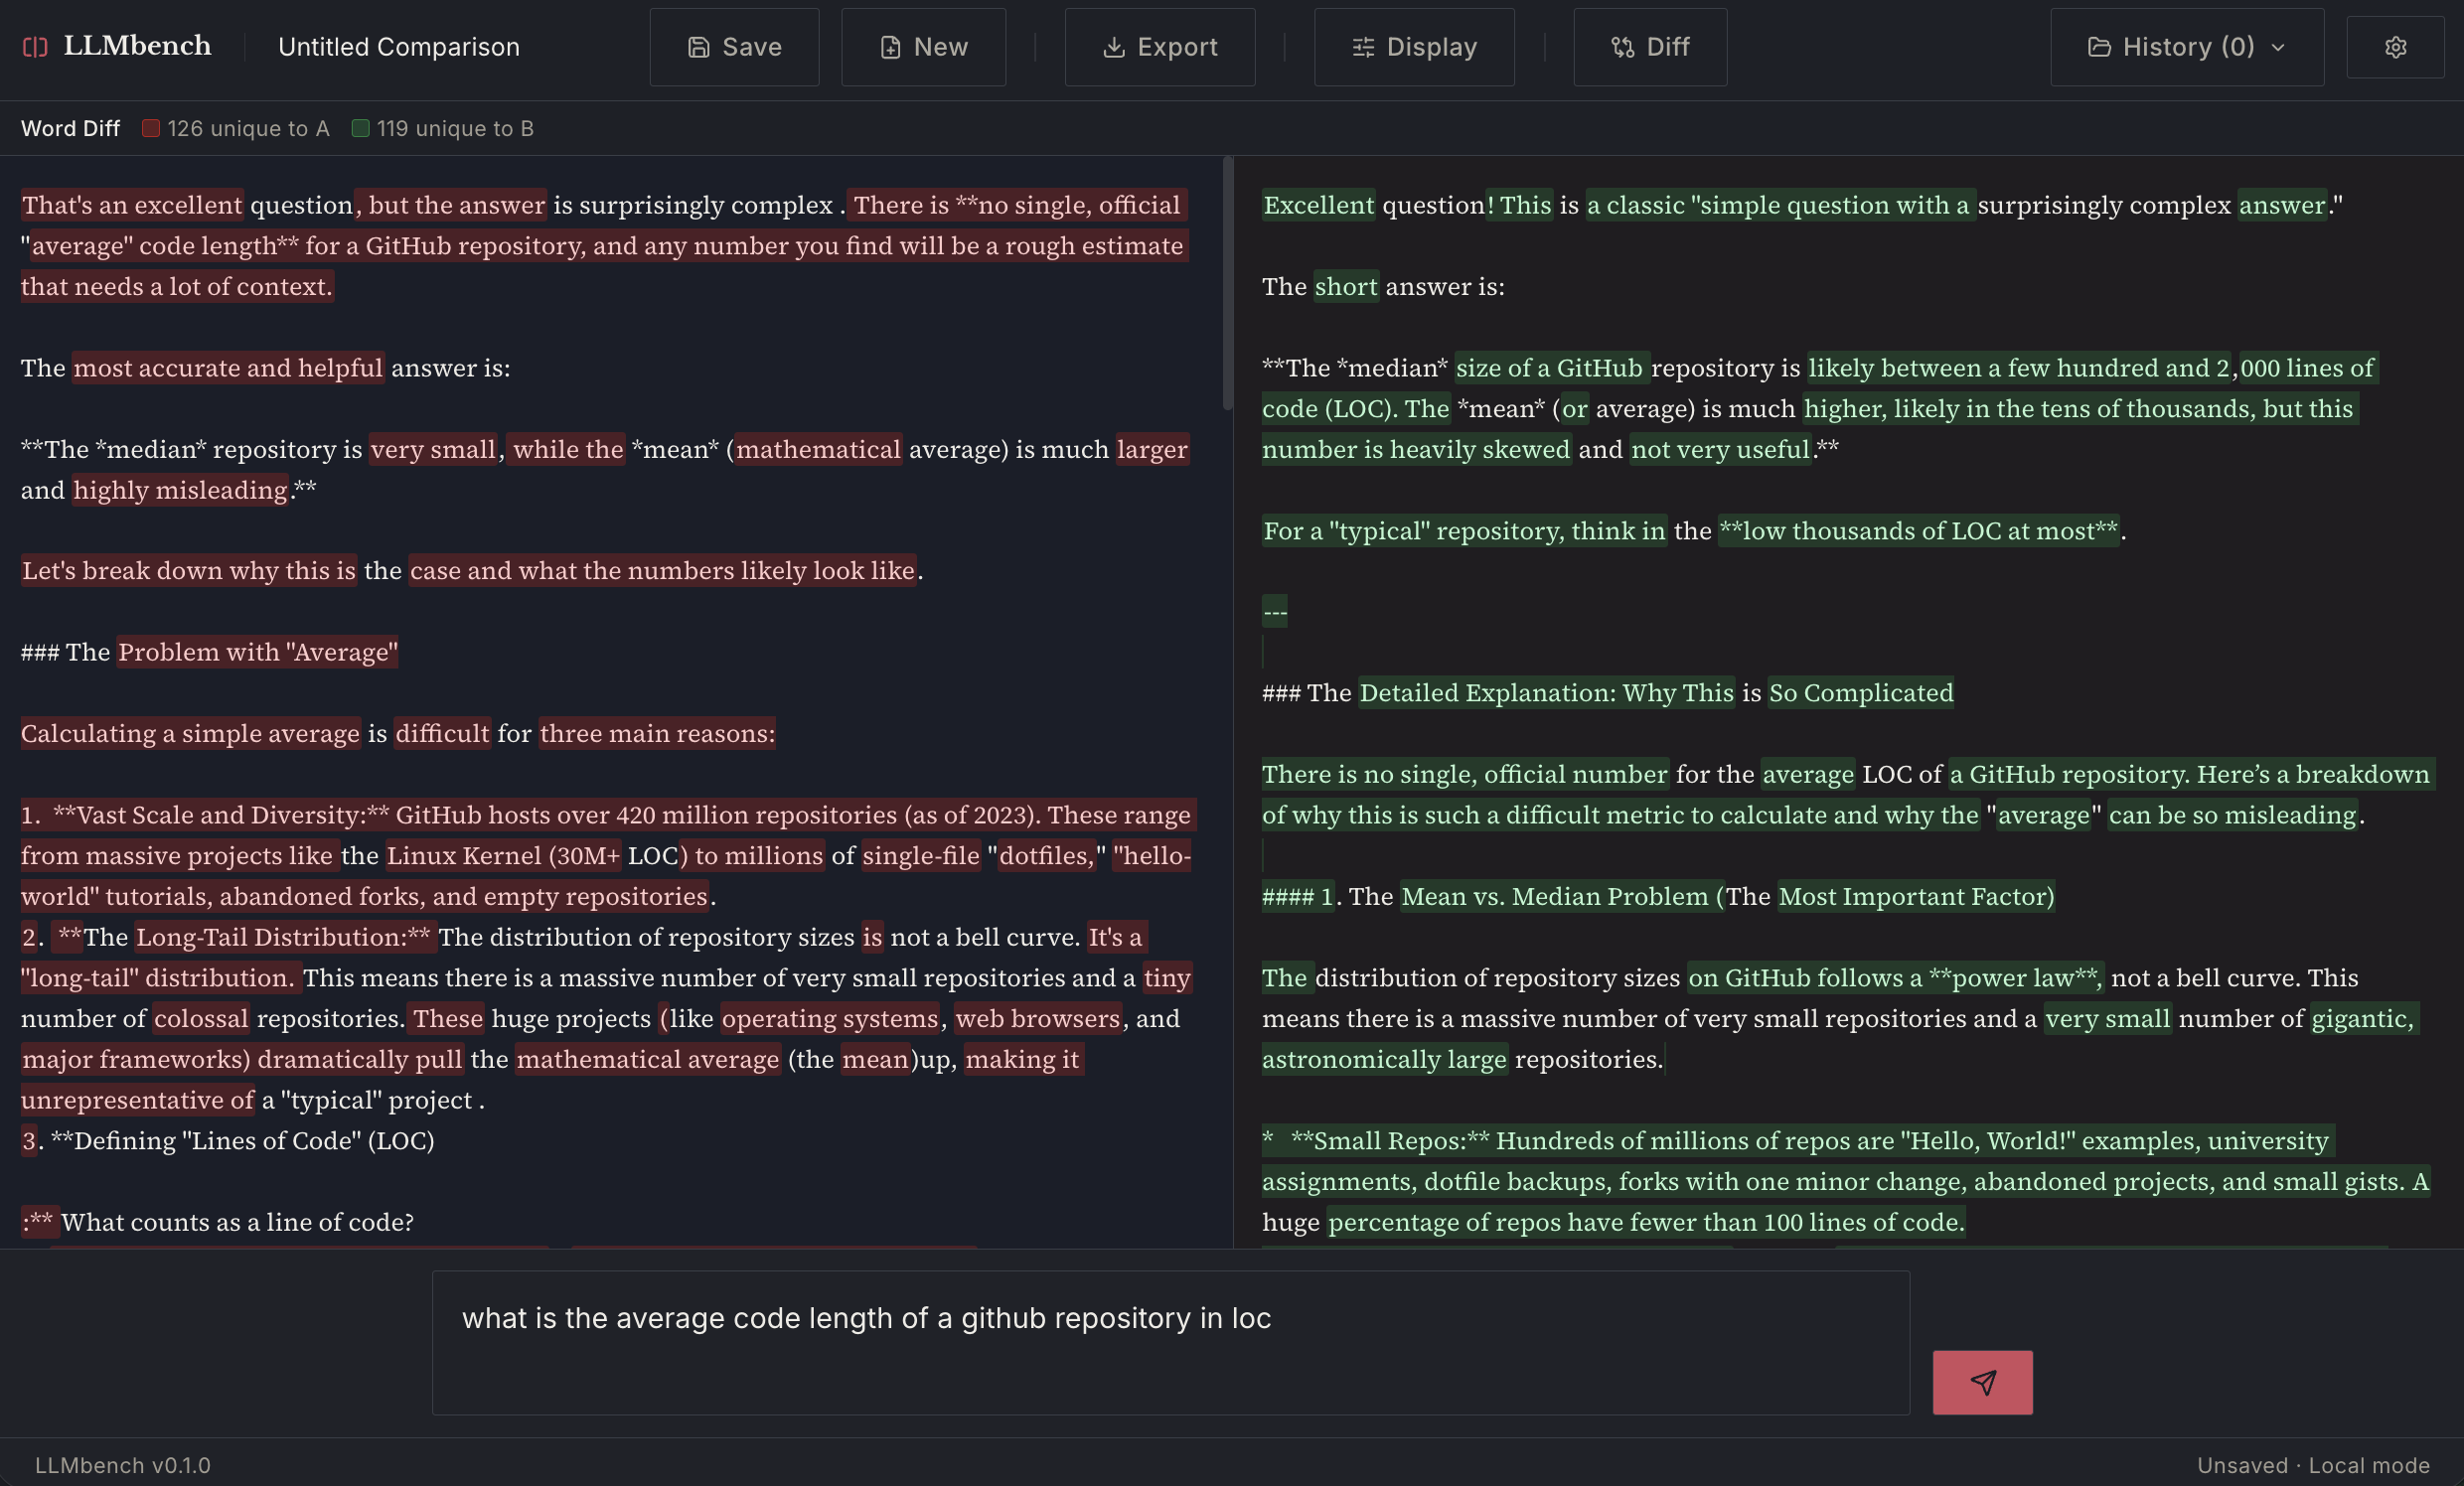Click the Export download arrow icon
Screen dimensions: 2464x1486
[x=1113, y=47]
